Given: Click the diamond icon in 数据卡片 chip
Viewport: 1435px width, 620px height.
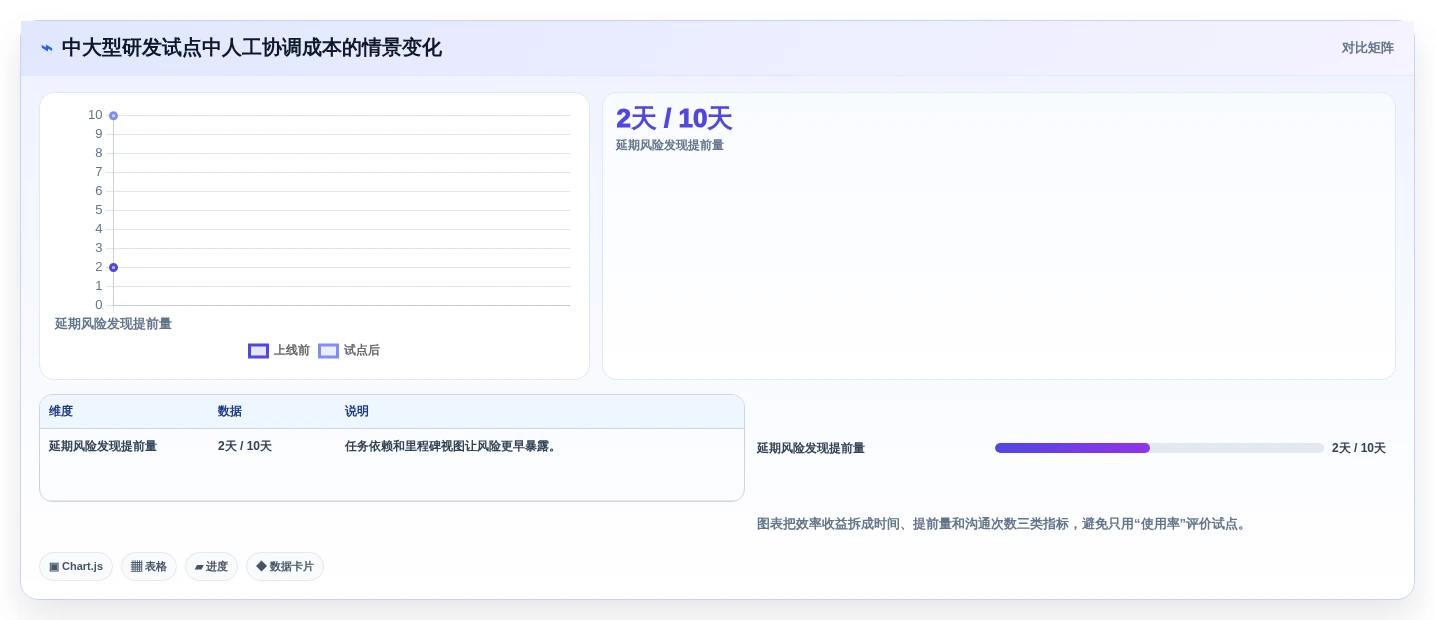Looking at the screenshot, I should (261, 567).
